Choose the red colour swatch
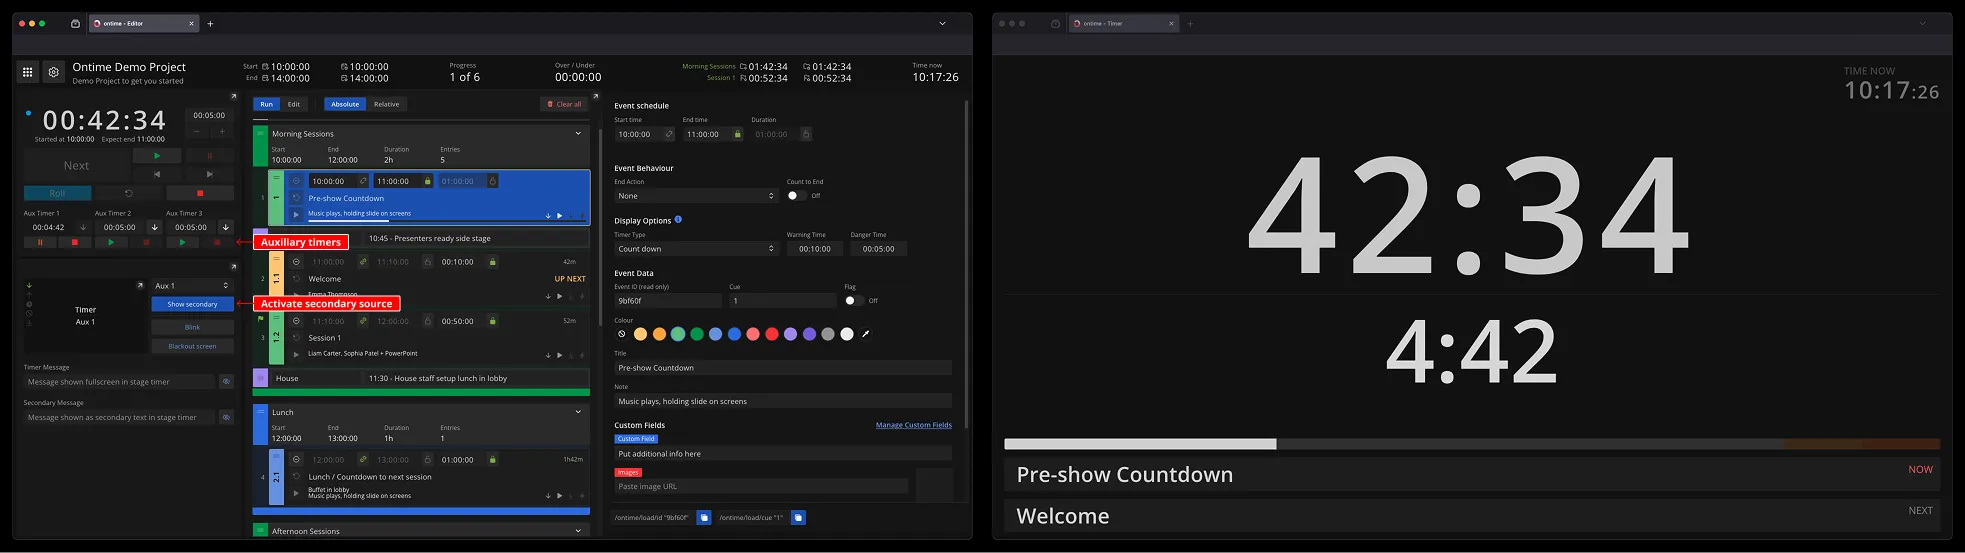 click(772, 334)
